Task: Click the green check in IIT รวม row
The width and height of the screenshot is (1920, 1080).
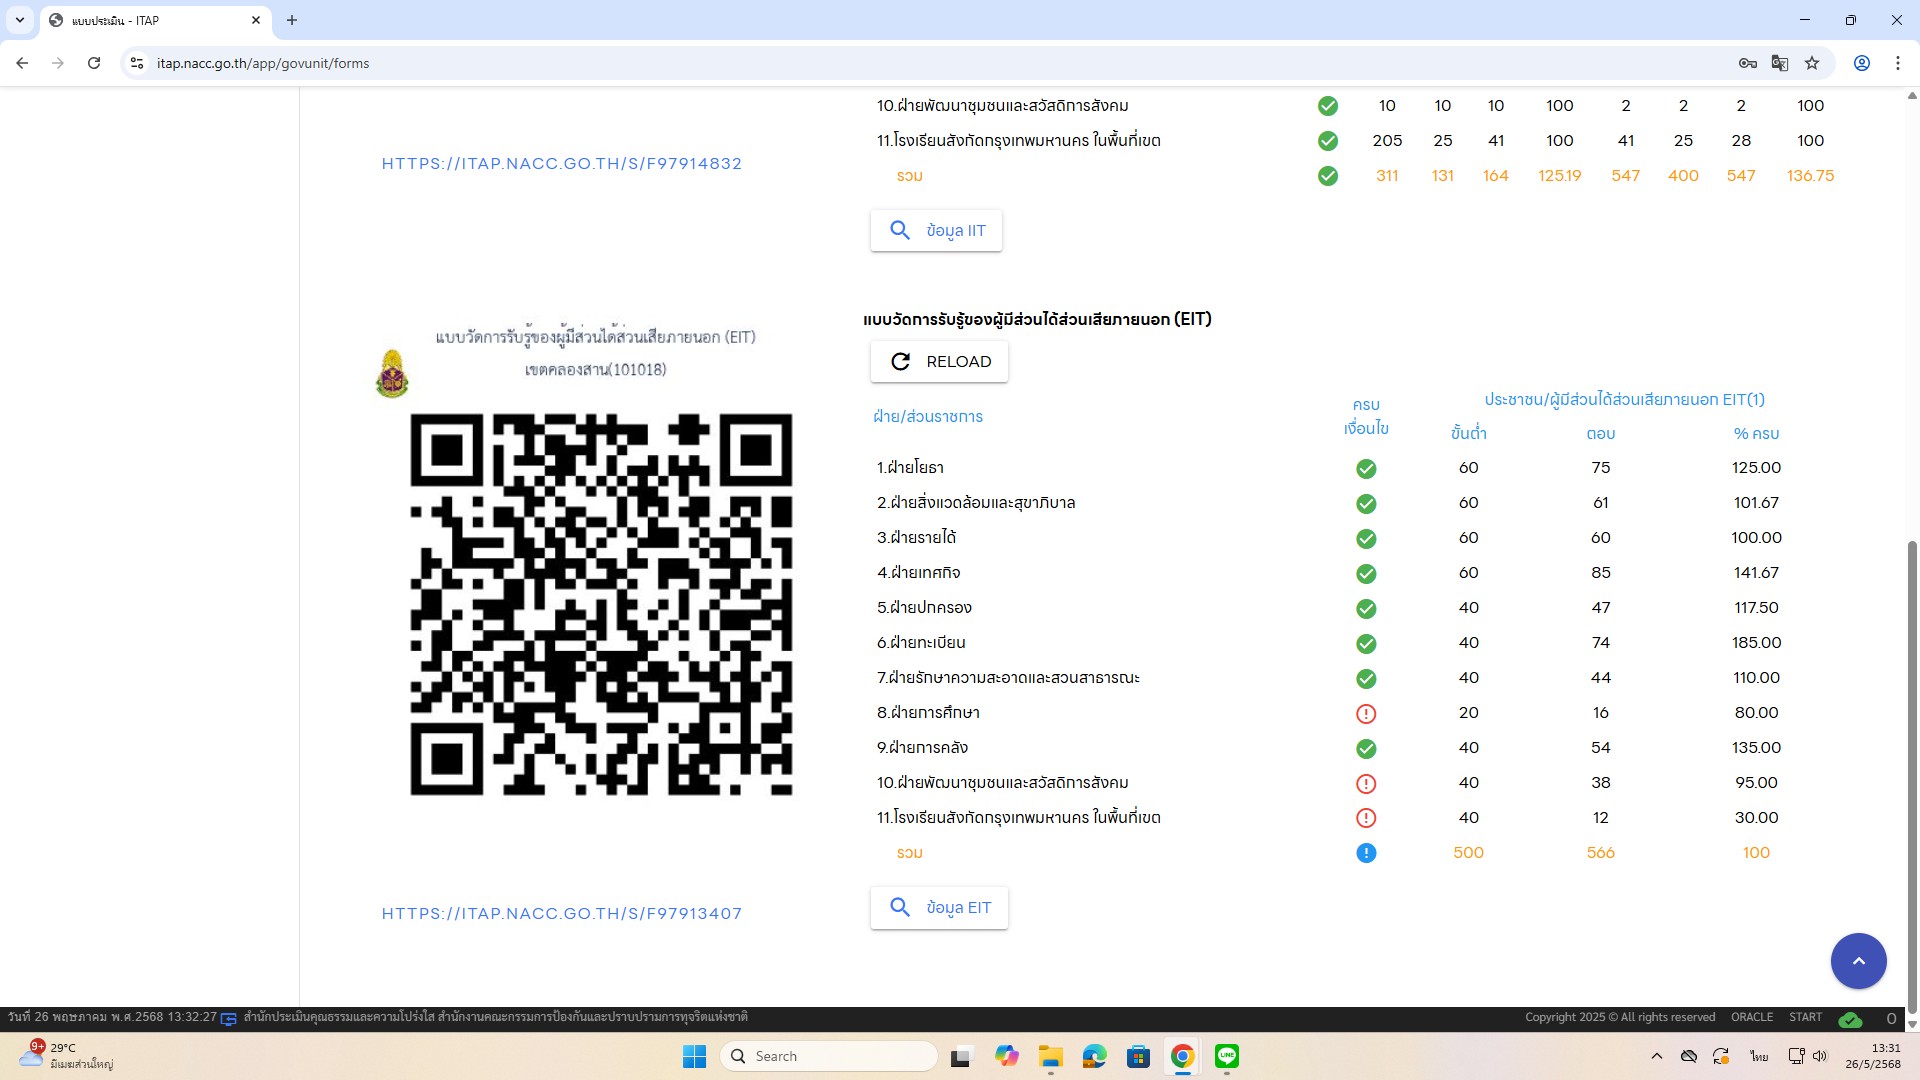Action: click(1328, 176)
